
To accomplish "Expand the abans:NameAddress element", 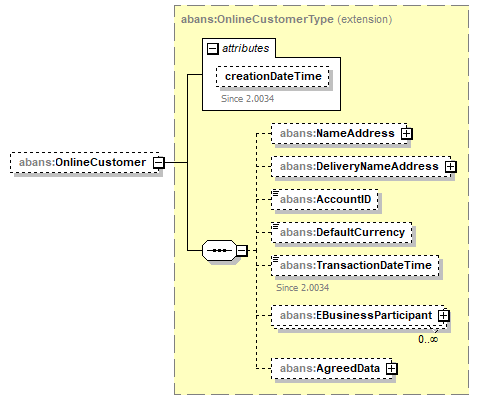I will pyautogui.click(x=407, y=134).
